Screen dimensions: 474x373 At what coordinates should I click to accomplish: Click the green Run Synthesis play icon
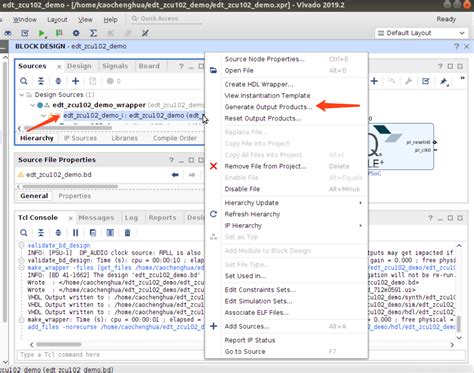(41, 33)
